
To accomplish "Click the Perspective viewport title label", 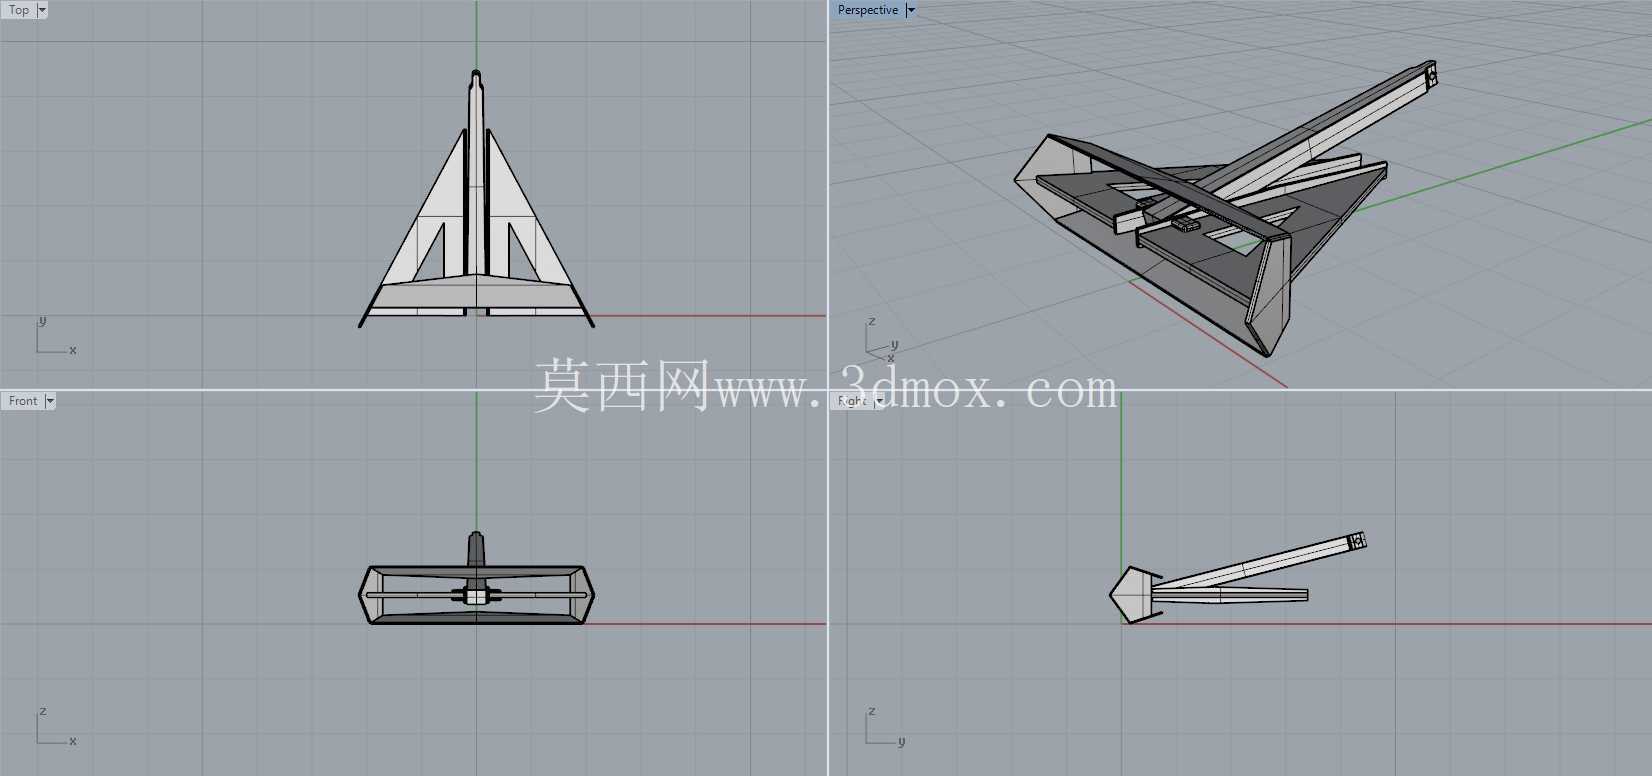I will tap(867, 10).
